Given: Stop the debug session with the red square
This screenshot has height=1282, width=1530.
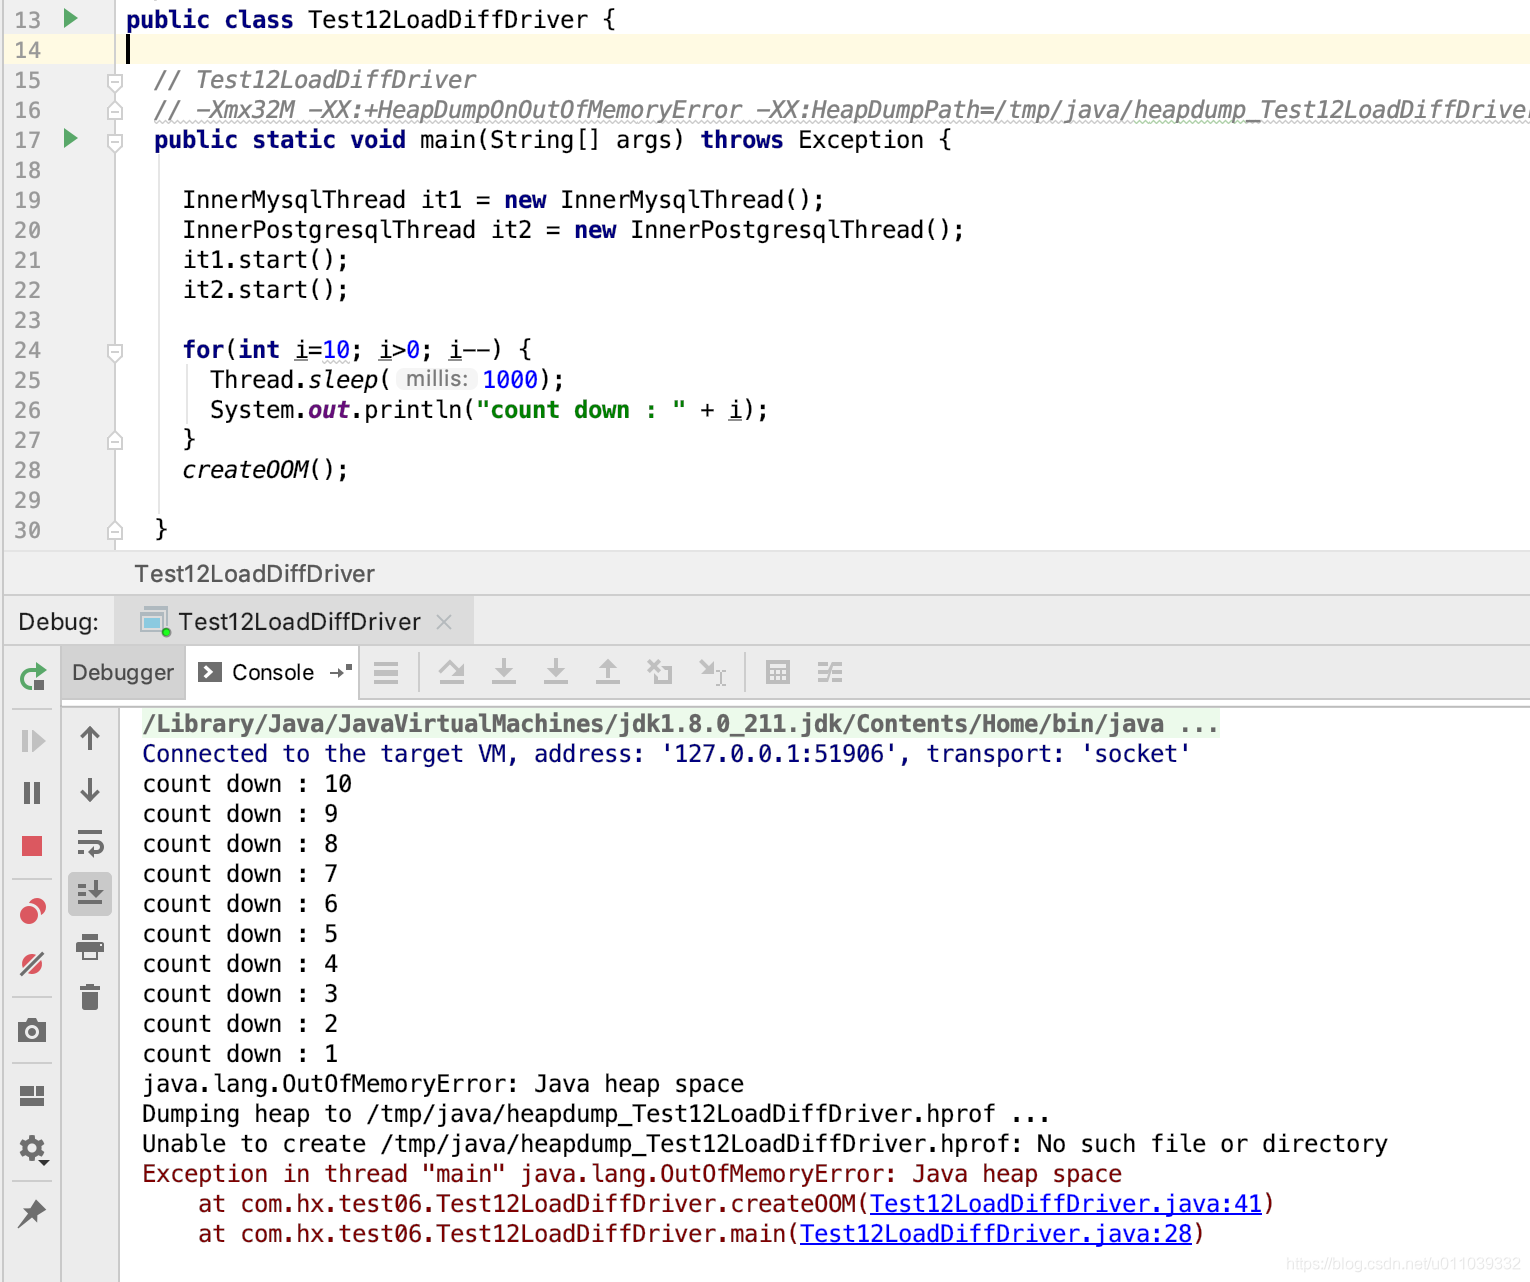Looking at the screenshot, I should click(32, 846).
